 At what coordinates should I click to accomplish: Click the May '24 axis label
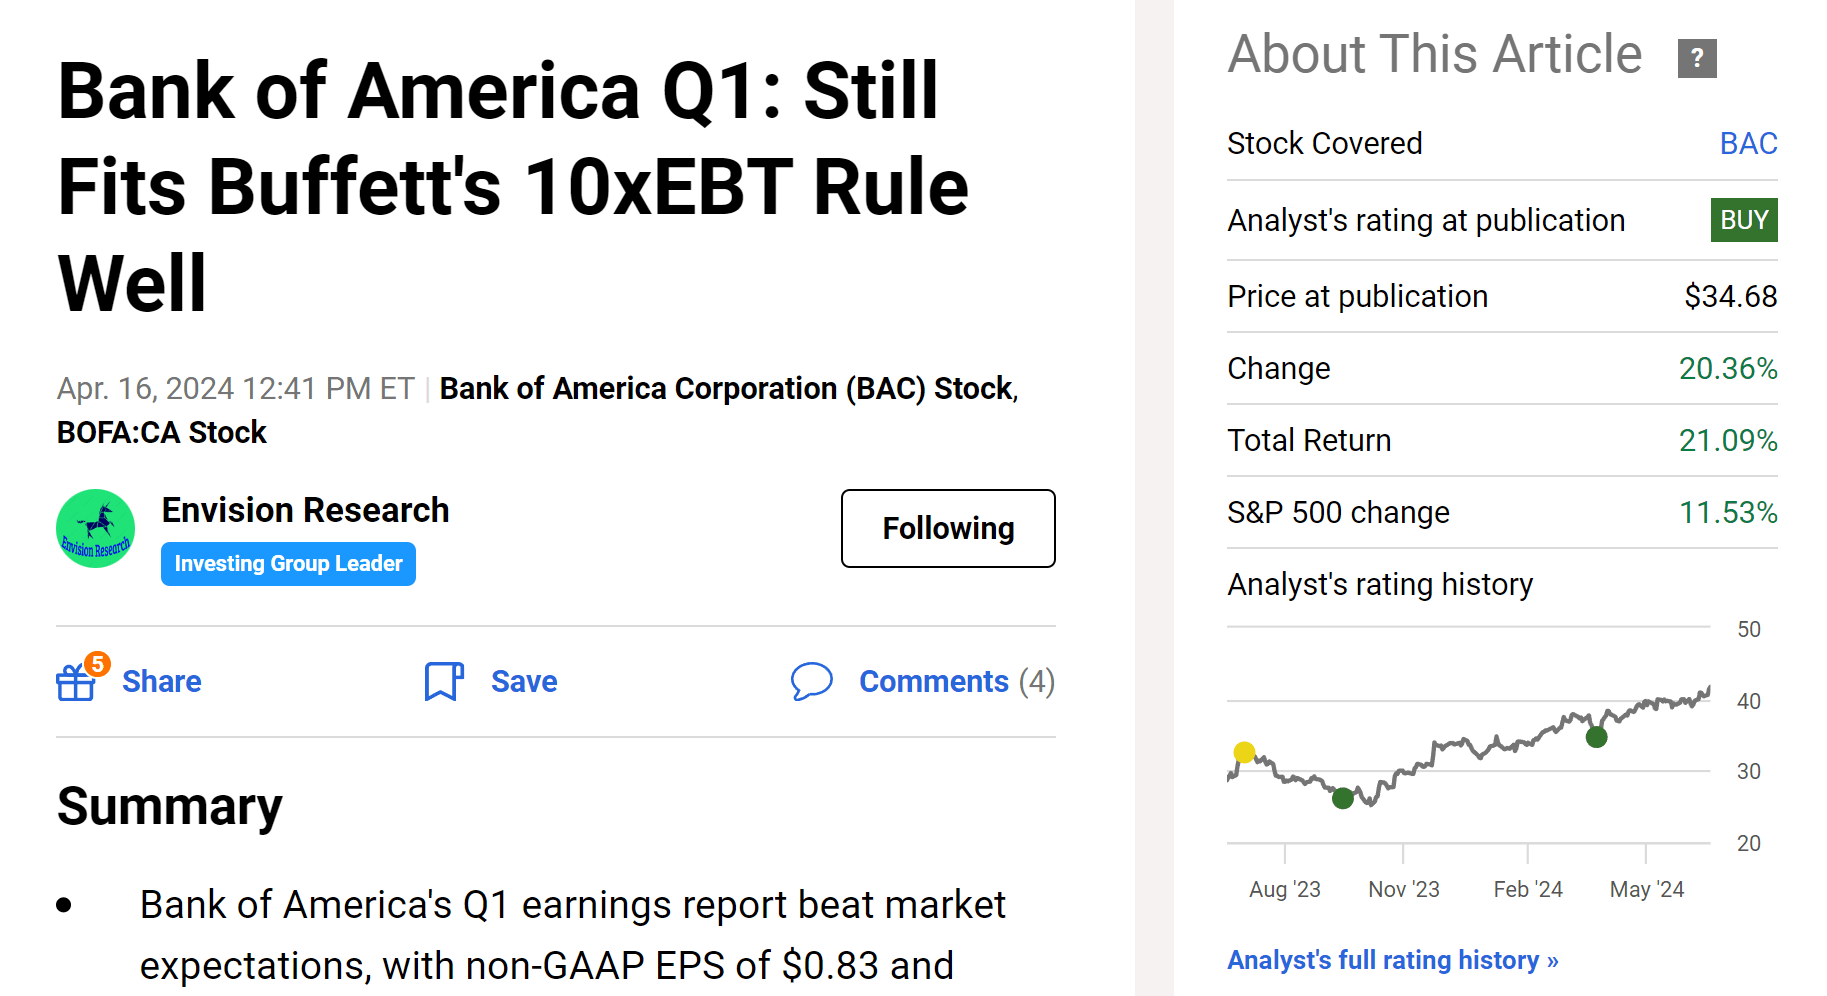(1646, 889)
